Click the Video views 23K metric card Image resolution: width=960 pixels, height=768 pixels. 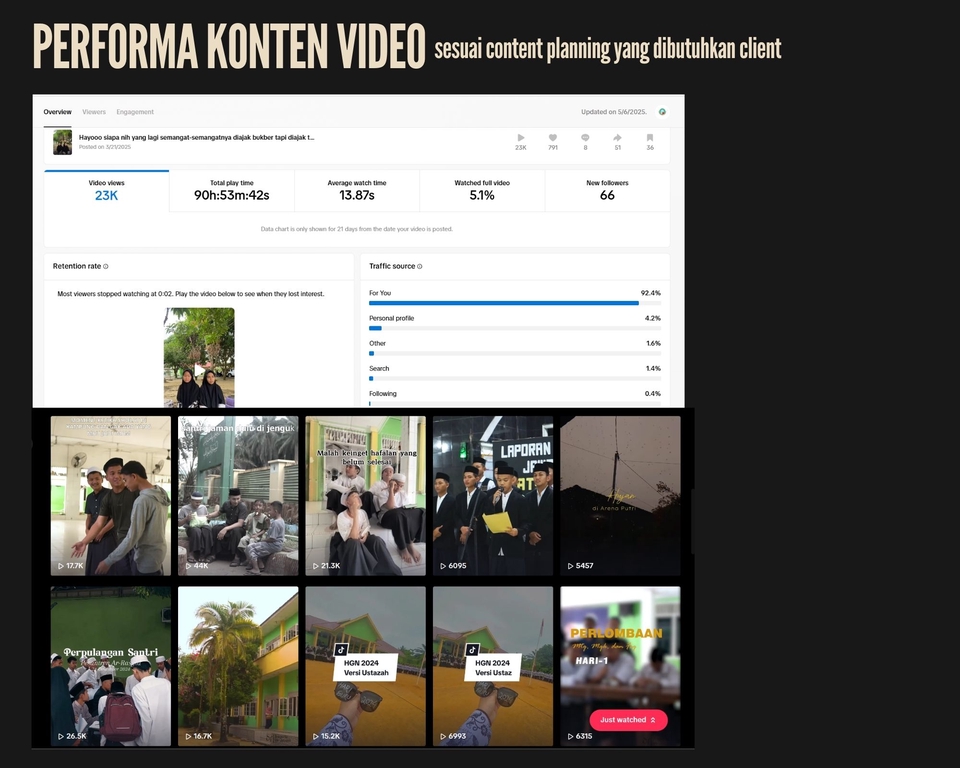(106, 192)
